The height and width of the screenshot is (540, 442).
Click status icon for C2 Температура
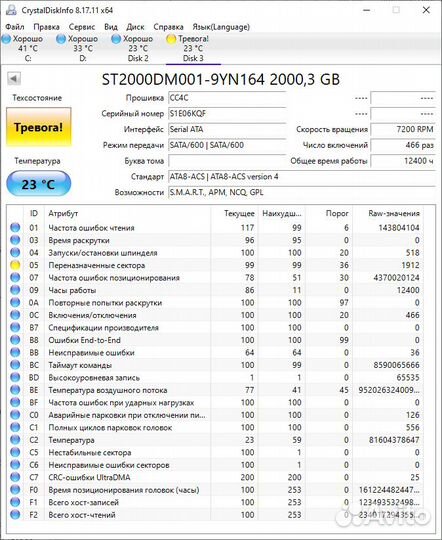click(15, 440)
